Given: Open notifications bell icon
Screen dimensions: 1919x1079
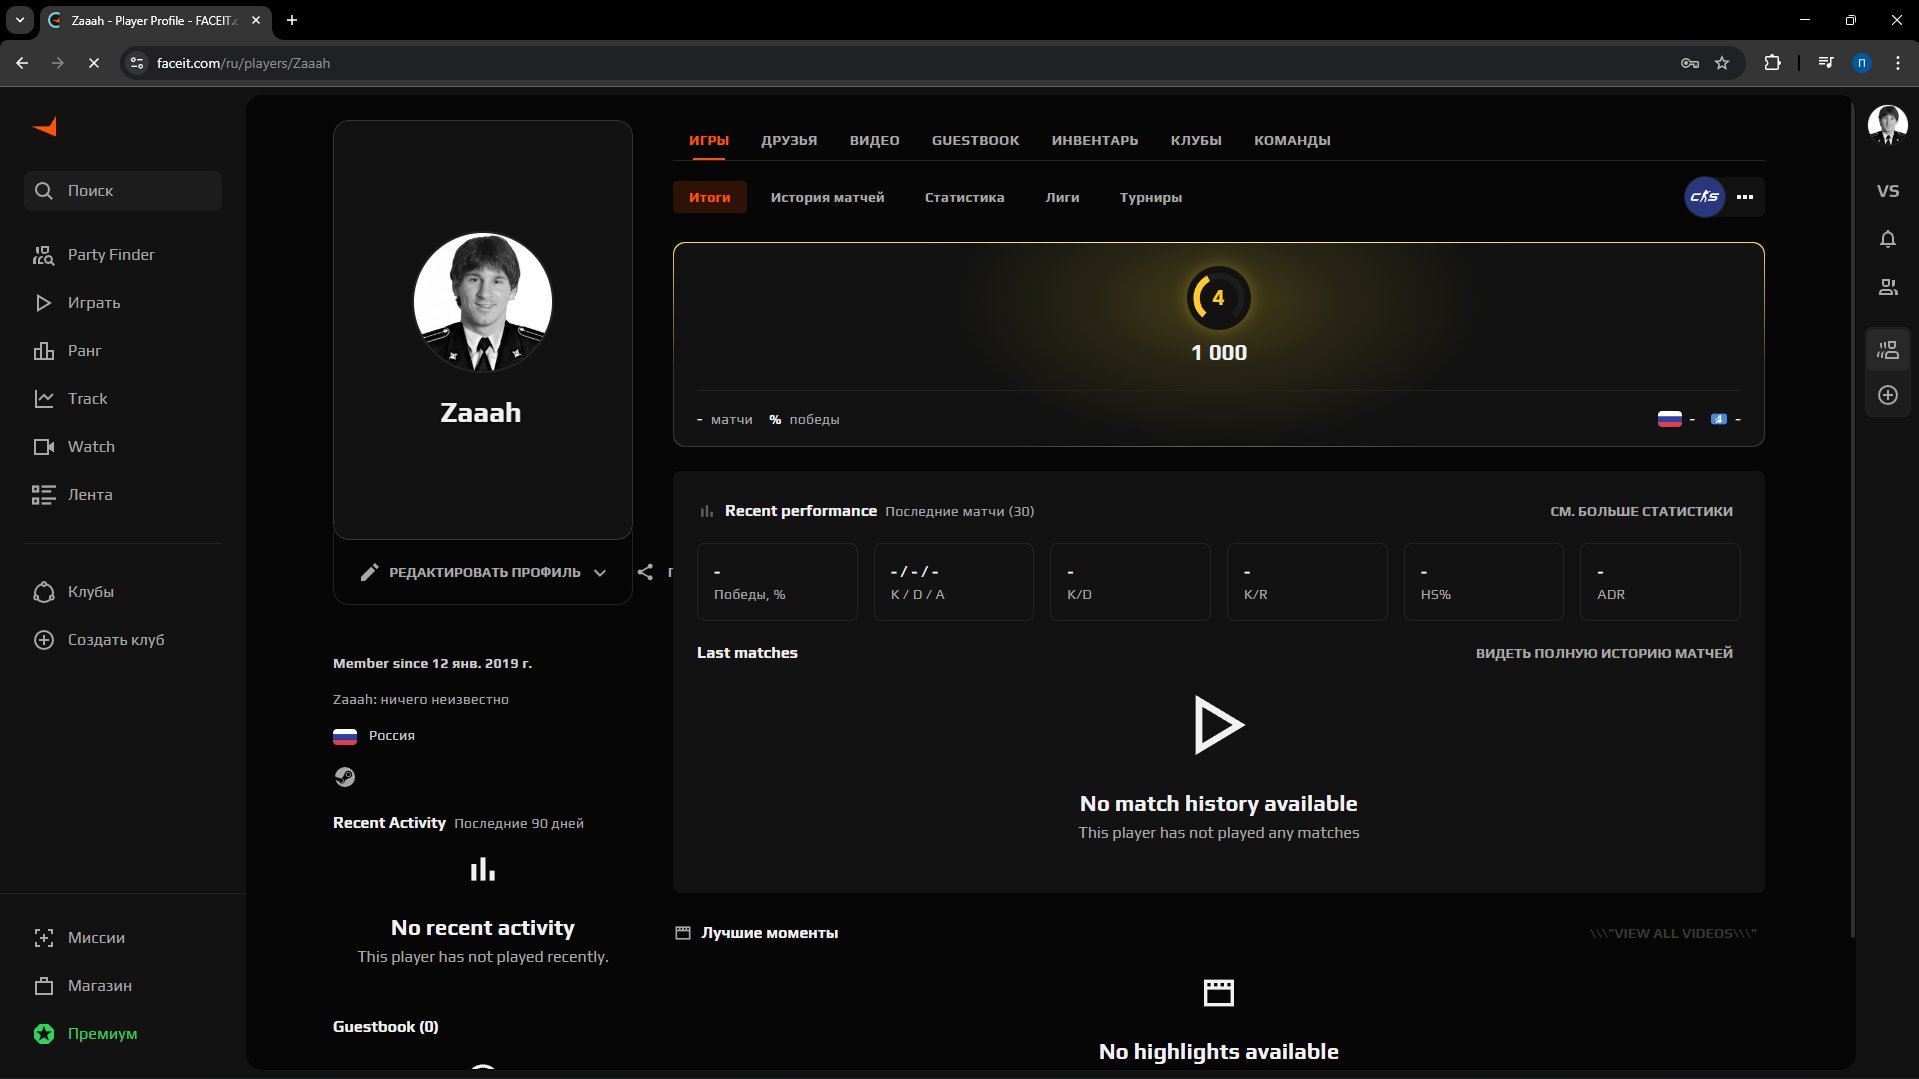Looking at the screenshot, I should click(1887, 239).
